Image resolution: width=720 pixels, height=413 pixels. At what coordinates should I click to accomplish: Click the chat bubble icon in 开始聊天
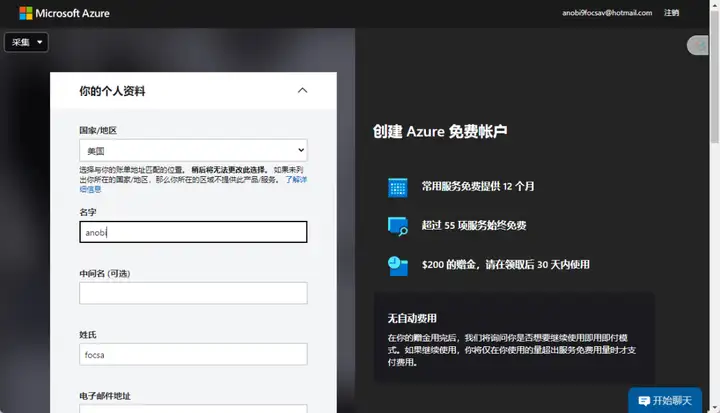644,401
